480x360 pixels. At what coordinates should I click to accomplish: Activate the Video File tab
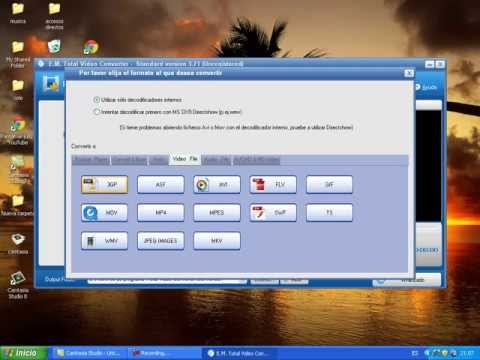click(185, 159)
